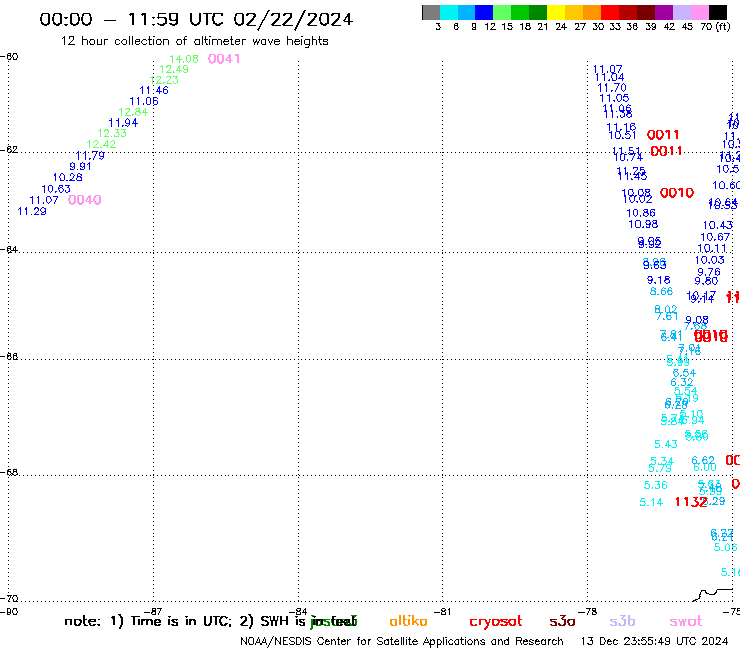Viewport: 740px width, 650px height.
Task: Select the 11.94 wave height value
Action: point(123,123)
